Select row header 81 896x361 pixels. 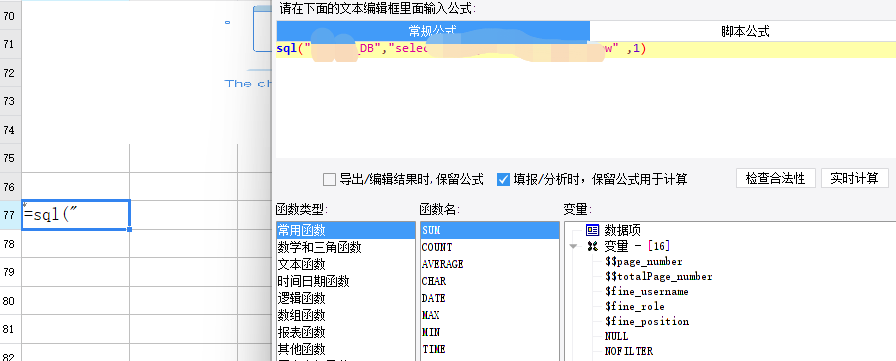coord(10,330)
